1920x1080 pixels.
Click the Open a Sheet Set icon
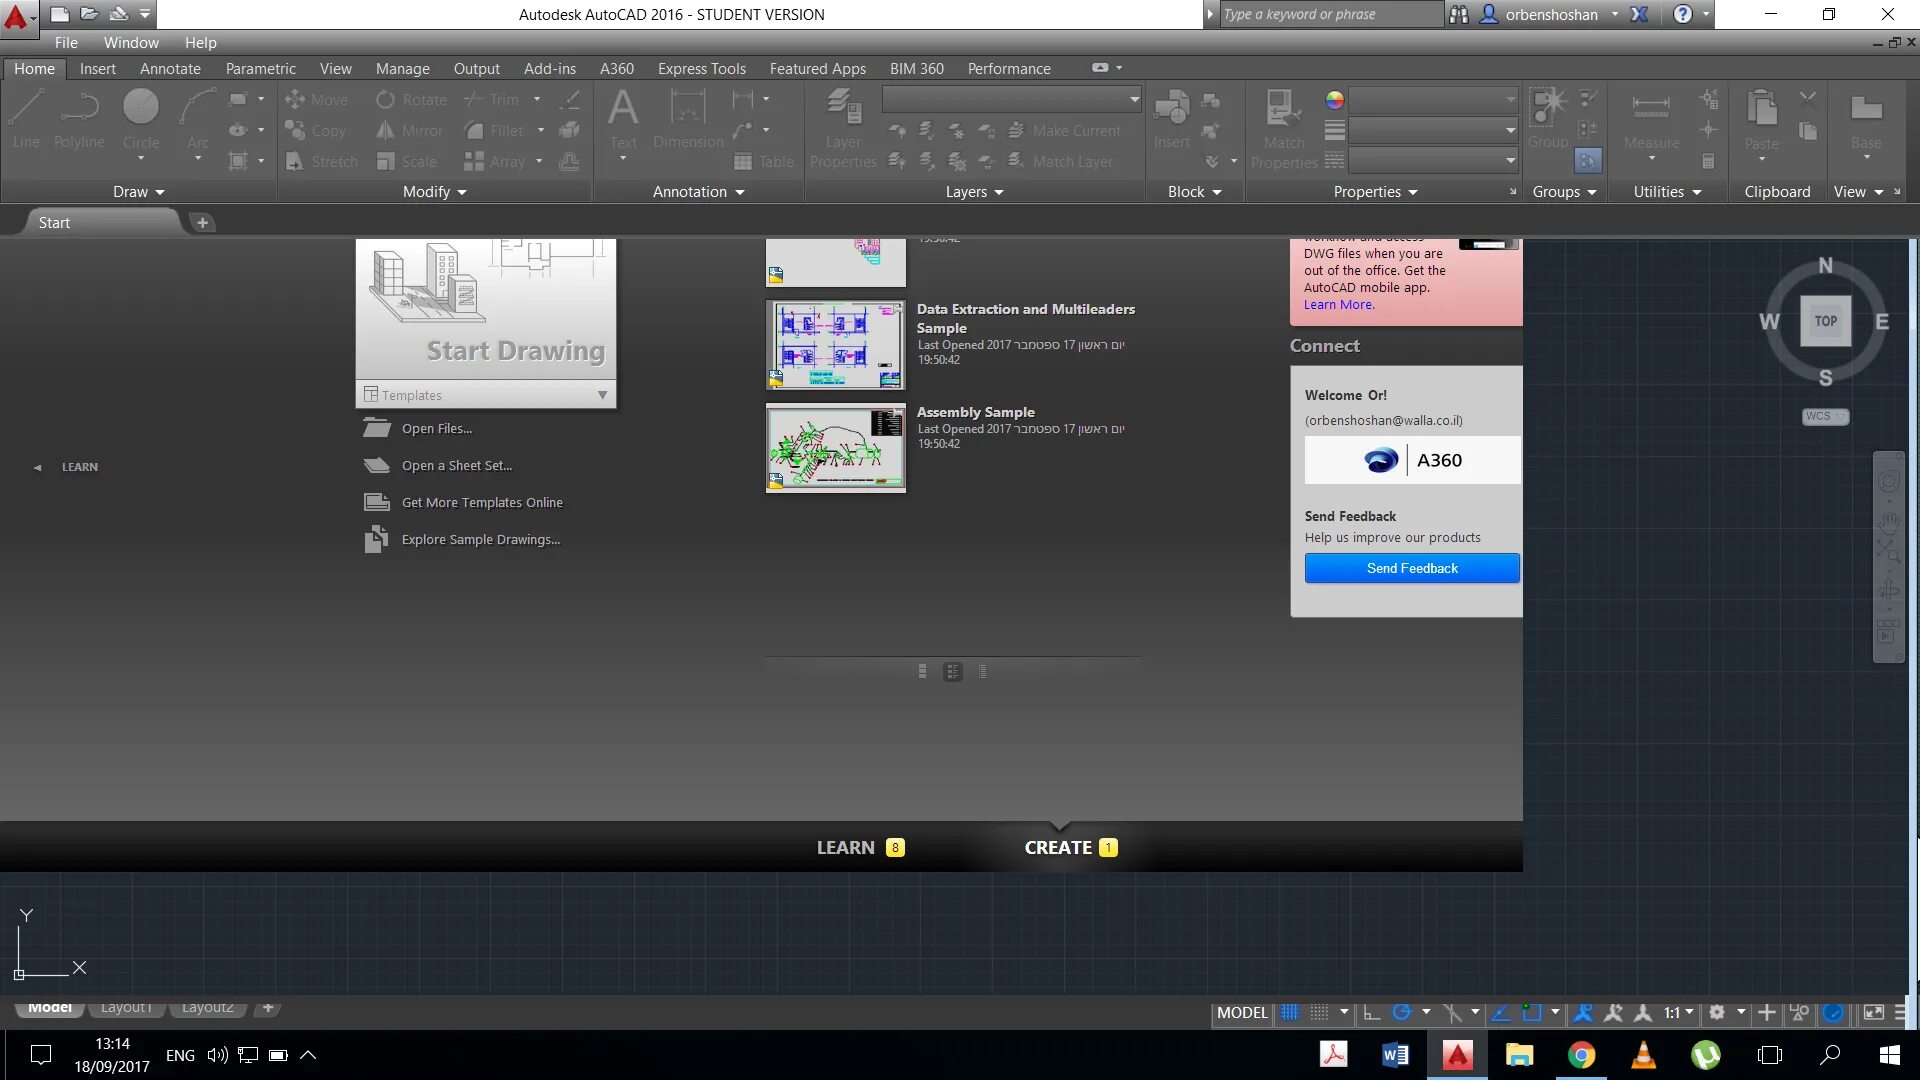coord(376,465)
